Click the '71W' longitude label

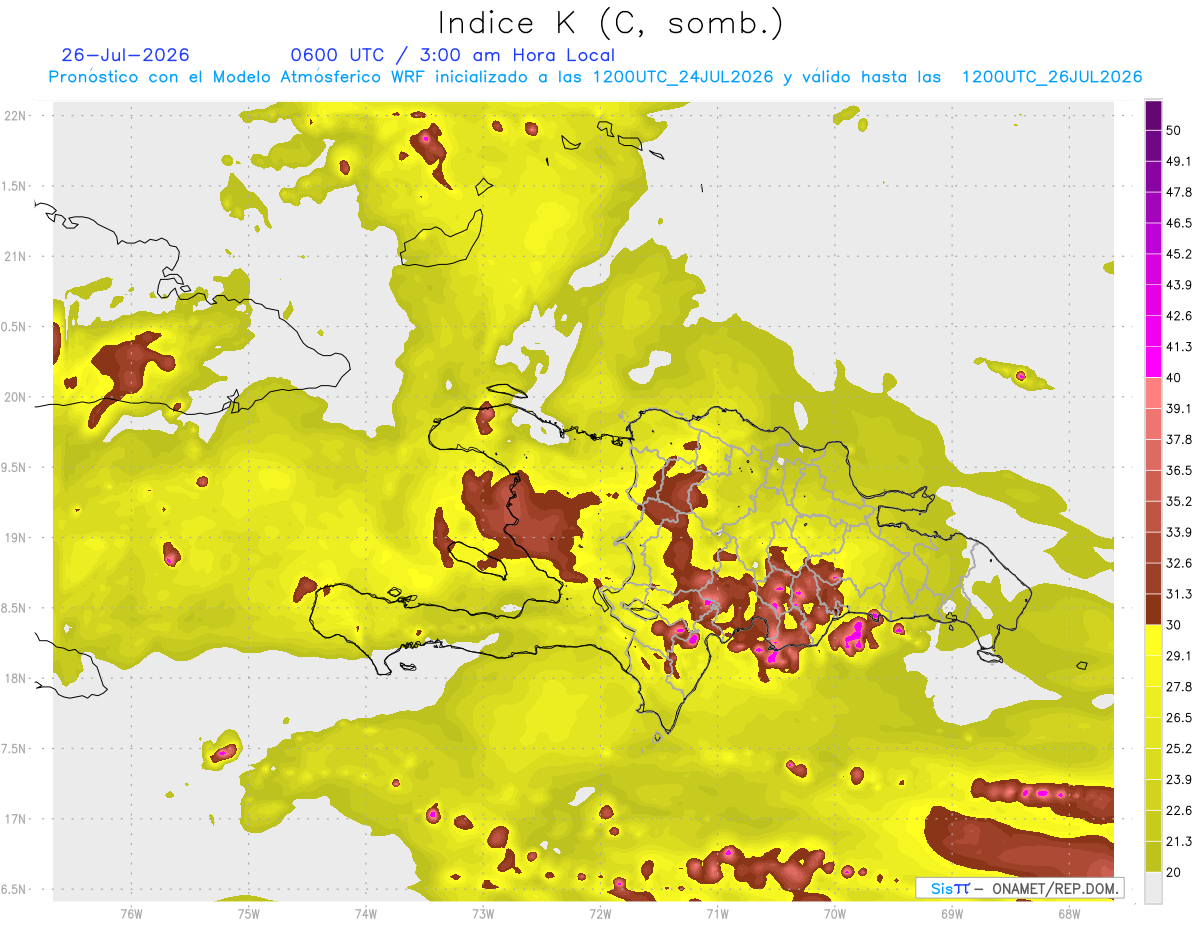click(717, 913)
